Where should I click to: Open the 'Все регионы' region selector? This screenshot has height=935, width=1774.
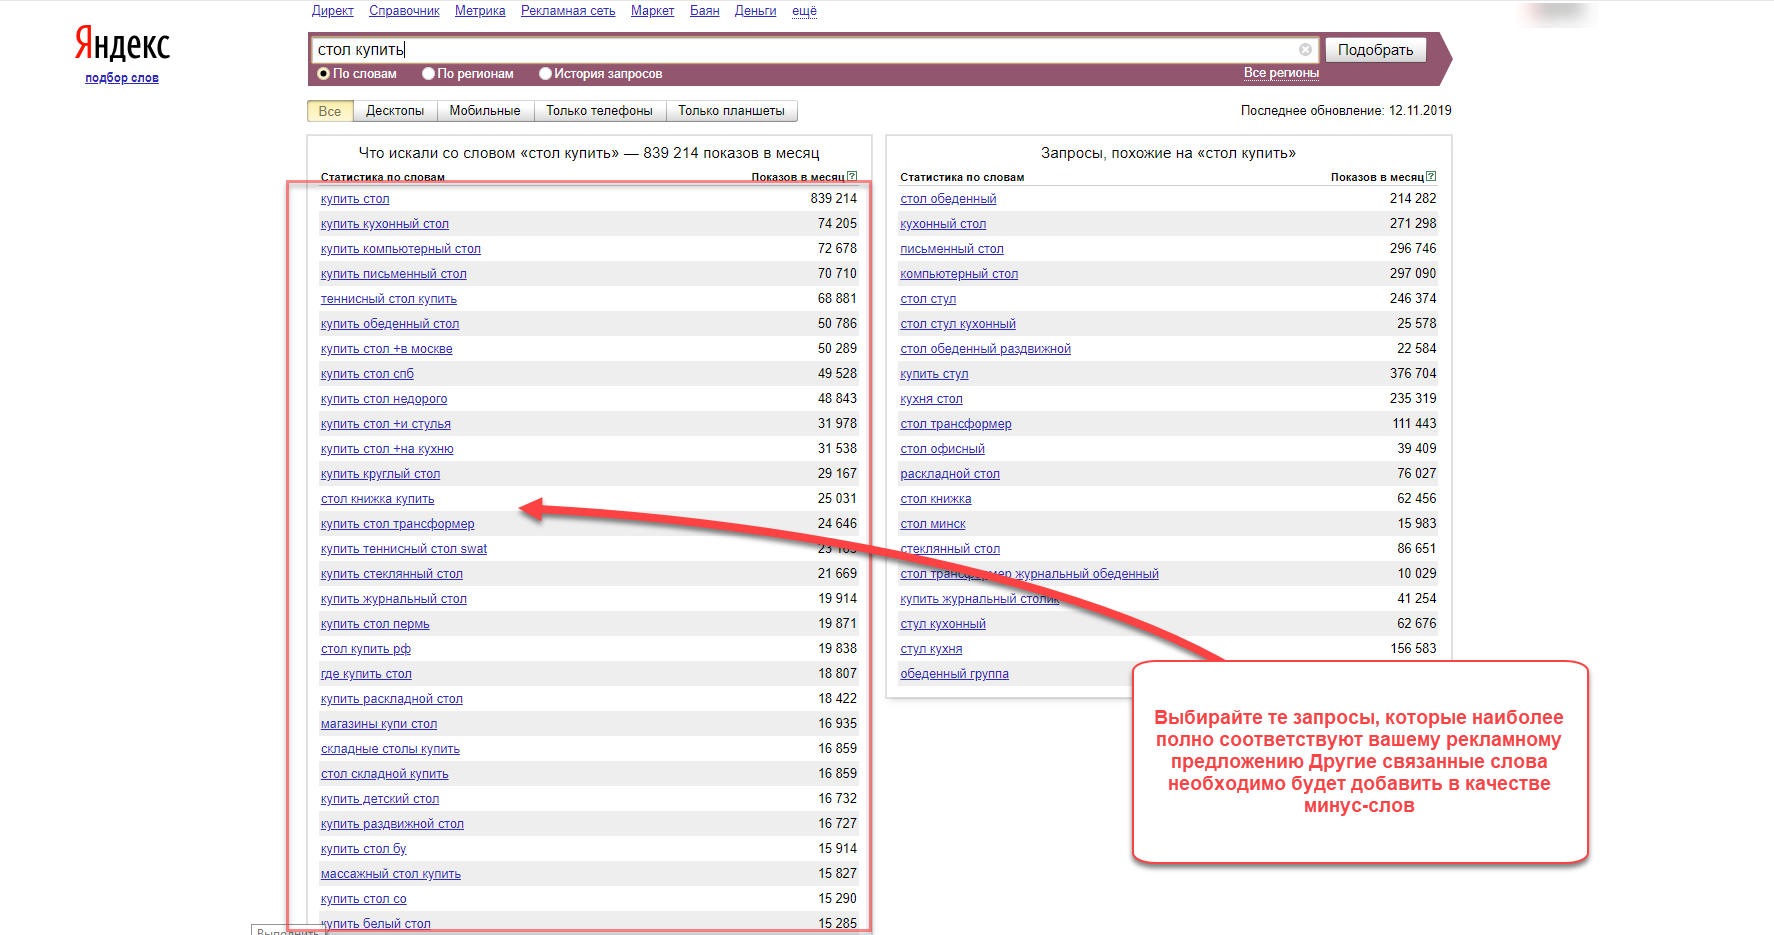[1281, 73]
